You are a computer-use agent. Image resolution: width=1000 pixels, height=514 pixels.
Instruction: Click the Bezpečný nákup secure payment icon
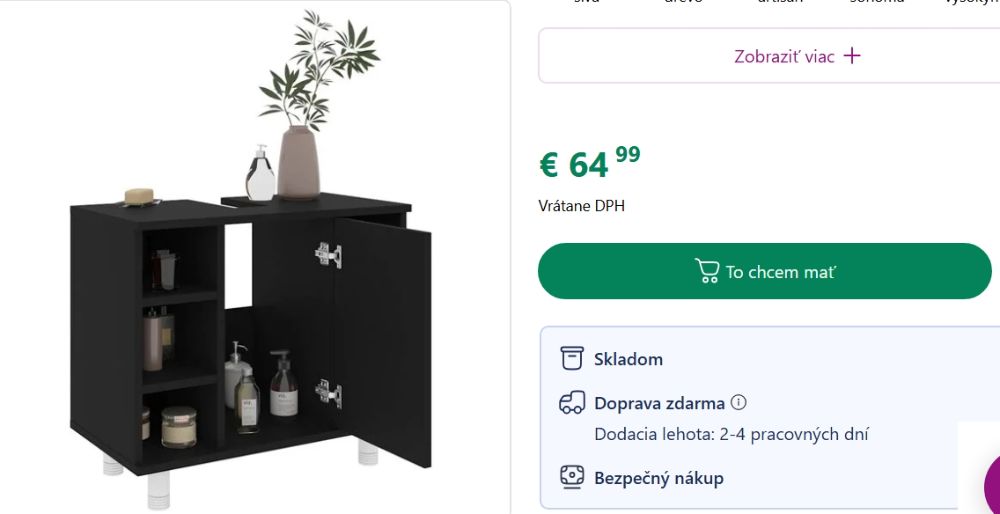pos(571,477)
